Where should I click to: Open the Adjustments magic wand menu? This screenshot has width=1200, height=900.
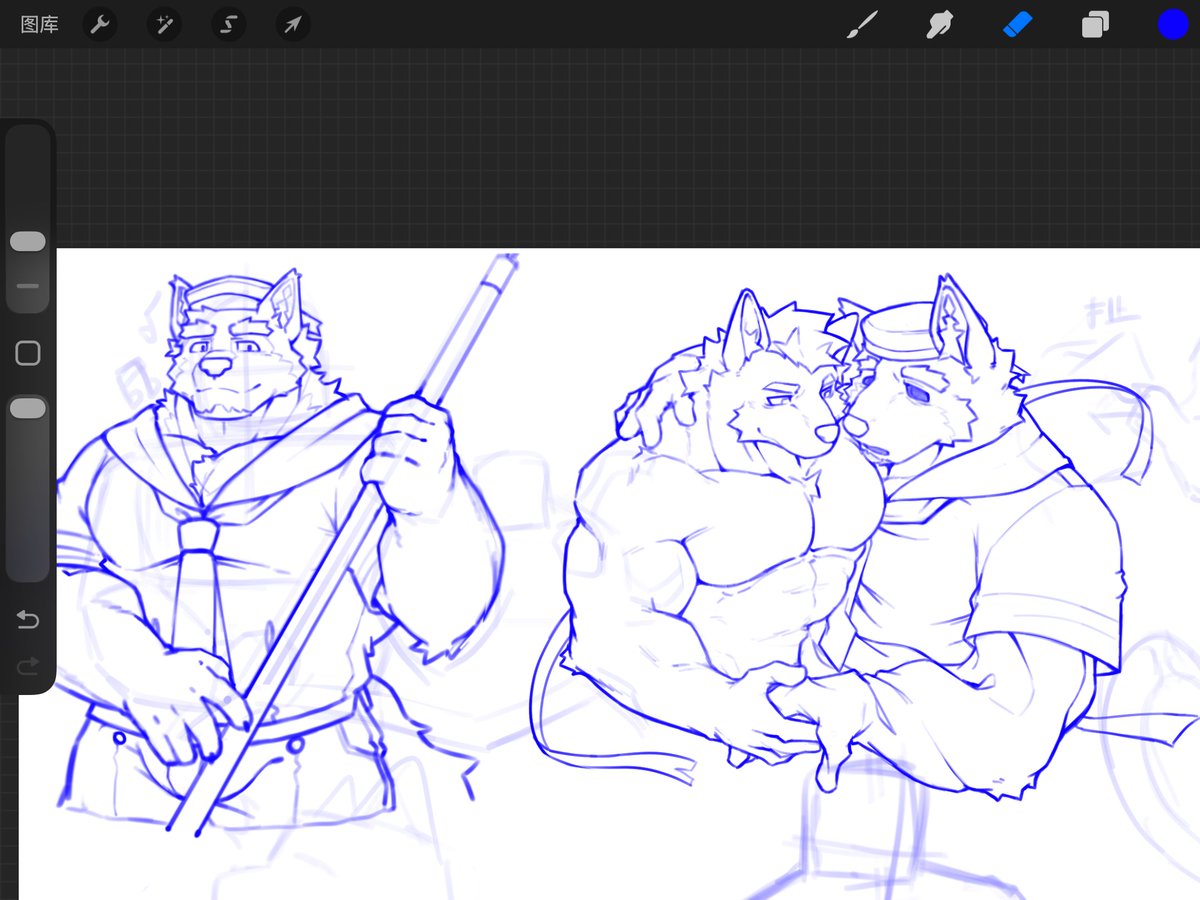click(x=164, y=25)
